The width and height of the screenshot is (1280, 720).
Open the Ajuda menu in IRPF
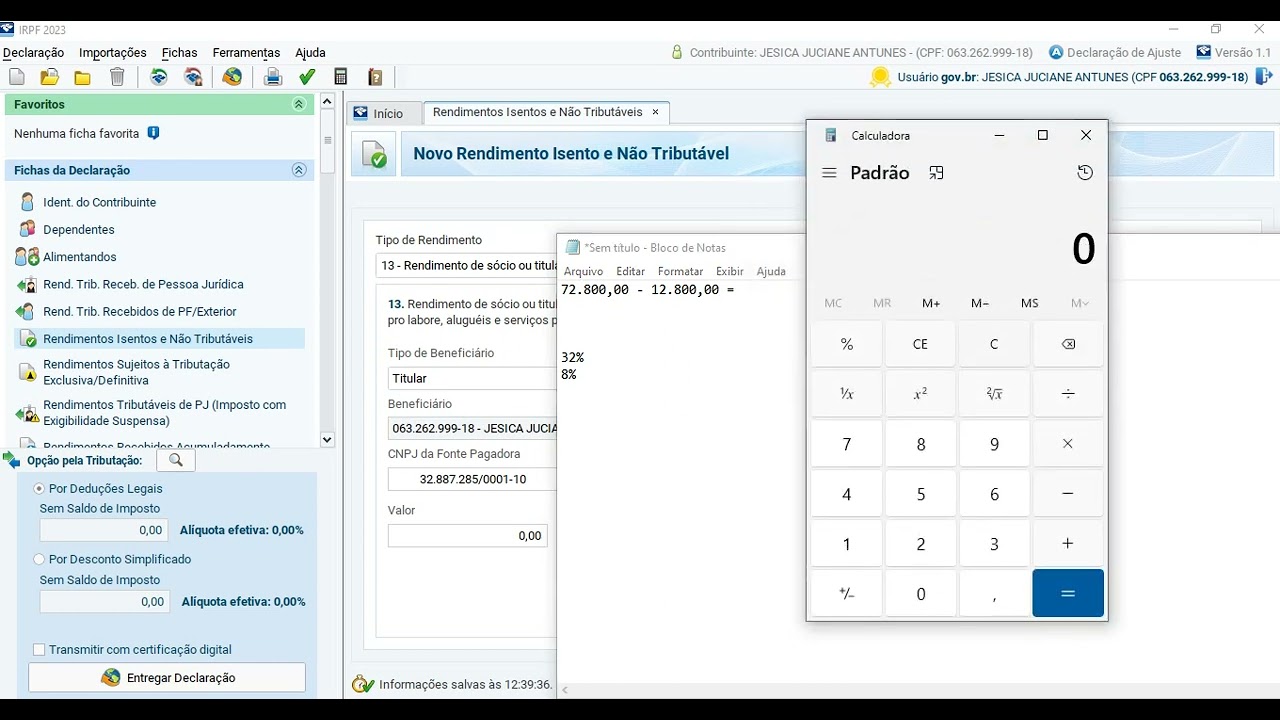310,53
